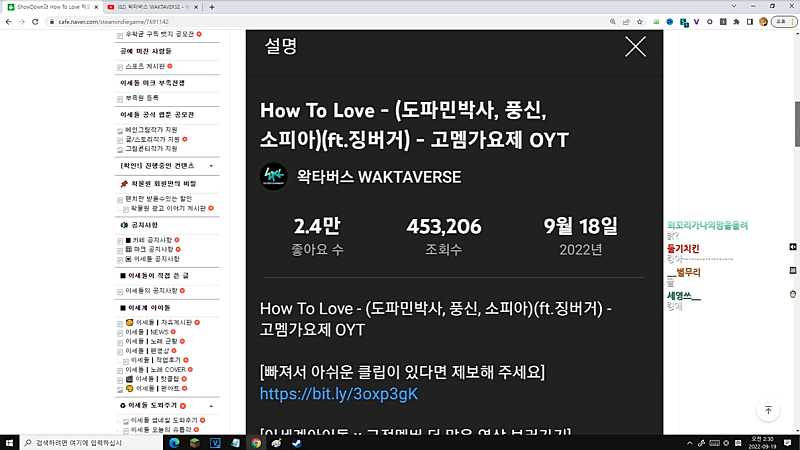Open a new browser tab
Screen dimensions: 800x450
pyautogui.click(x=212, y=7)
